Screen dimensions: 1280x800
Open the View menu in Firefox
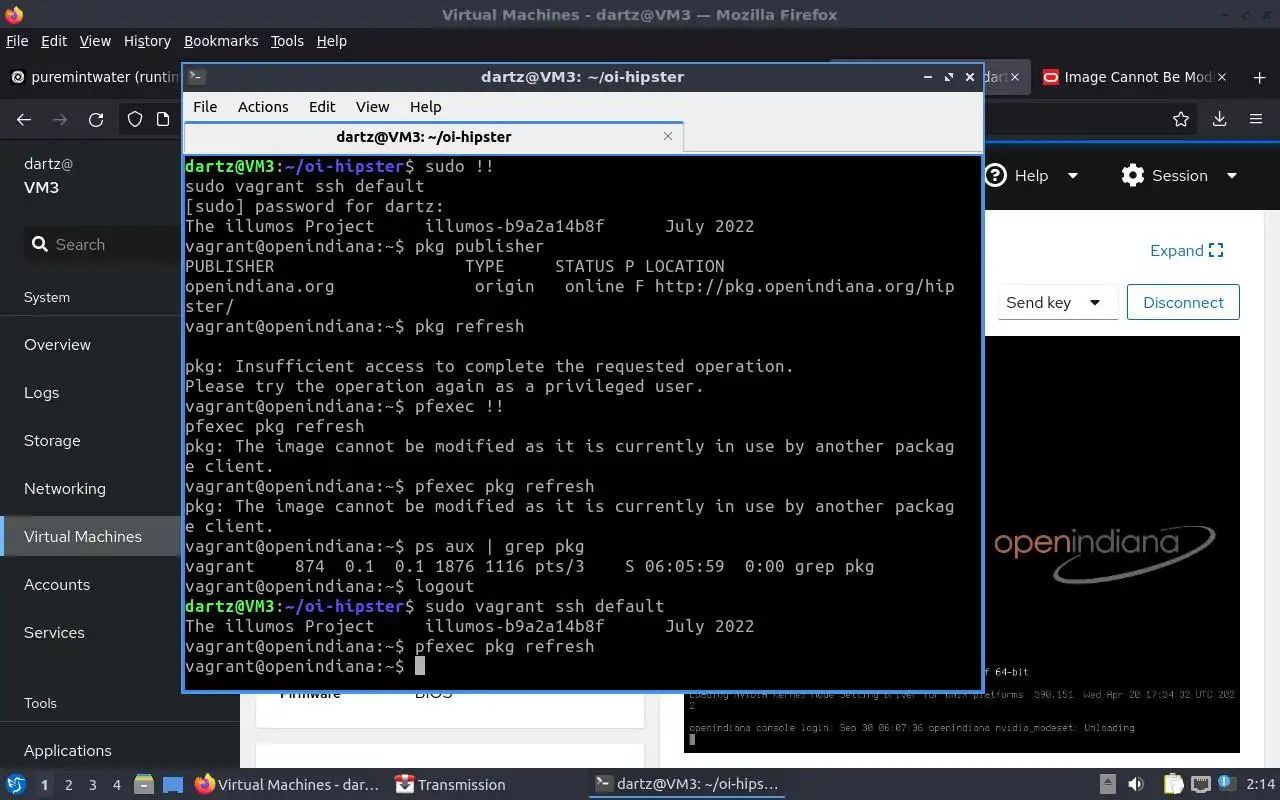click(x=95, y=41)
